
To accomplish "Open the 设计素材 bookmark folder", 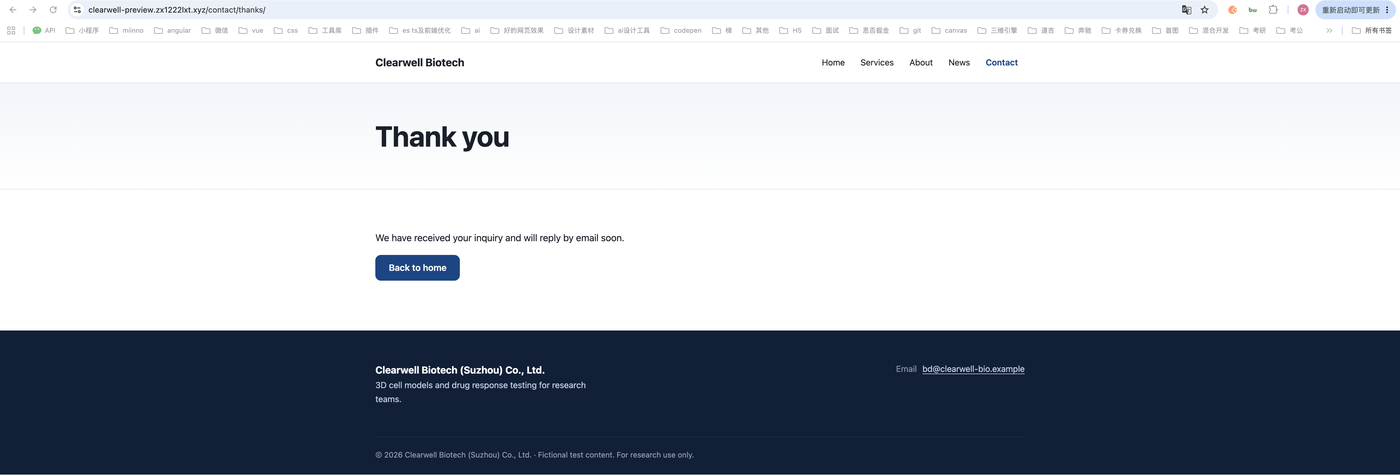I will 574,30.
